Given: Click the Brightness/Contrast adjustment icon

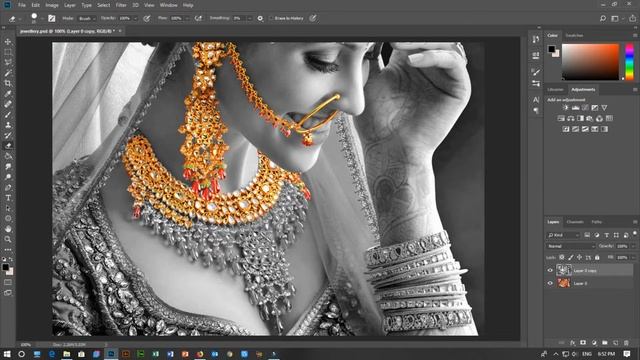Looking at the screenshot, I should 566,108.
